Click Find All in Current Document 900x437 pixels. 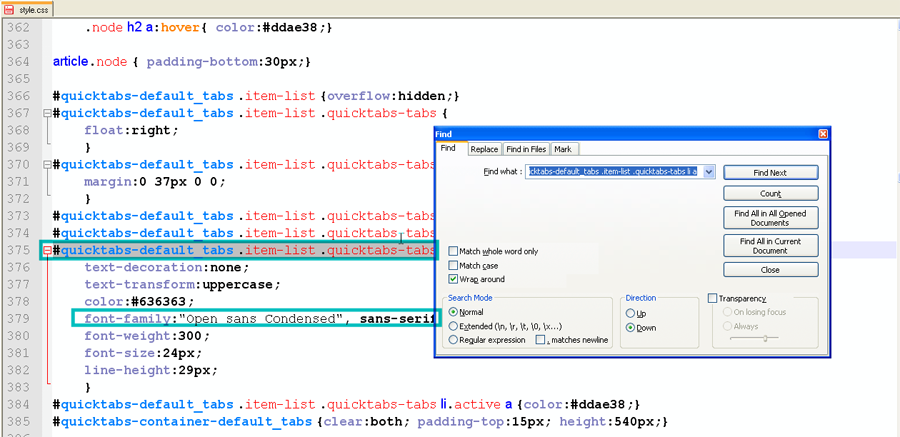(770, 246)
